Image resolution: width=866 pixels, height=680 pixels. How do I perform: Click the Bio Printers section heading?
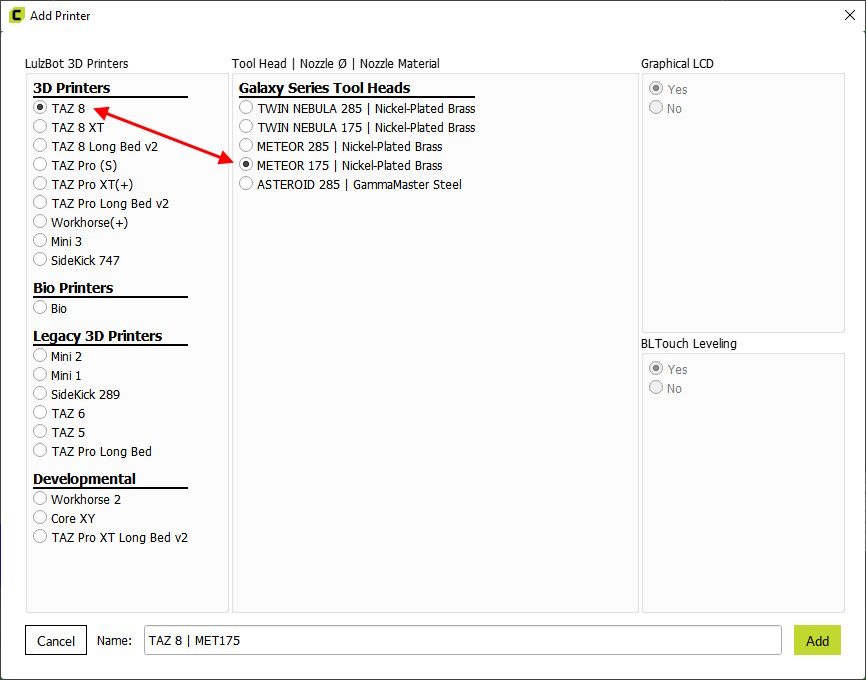point(73,288)
